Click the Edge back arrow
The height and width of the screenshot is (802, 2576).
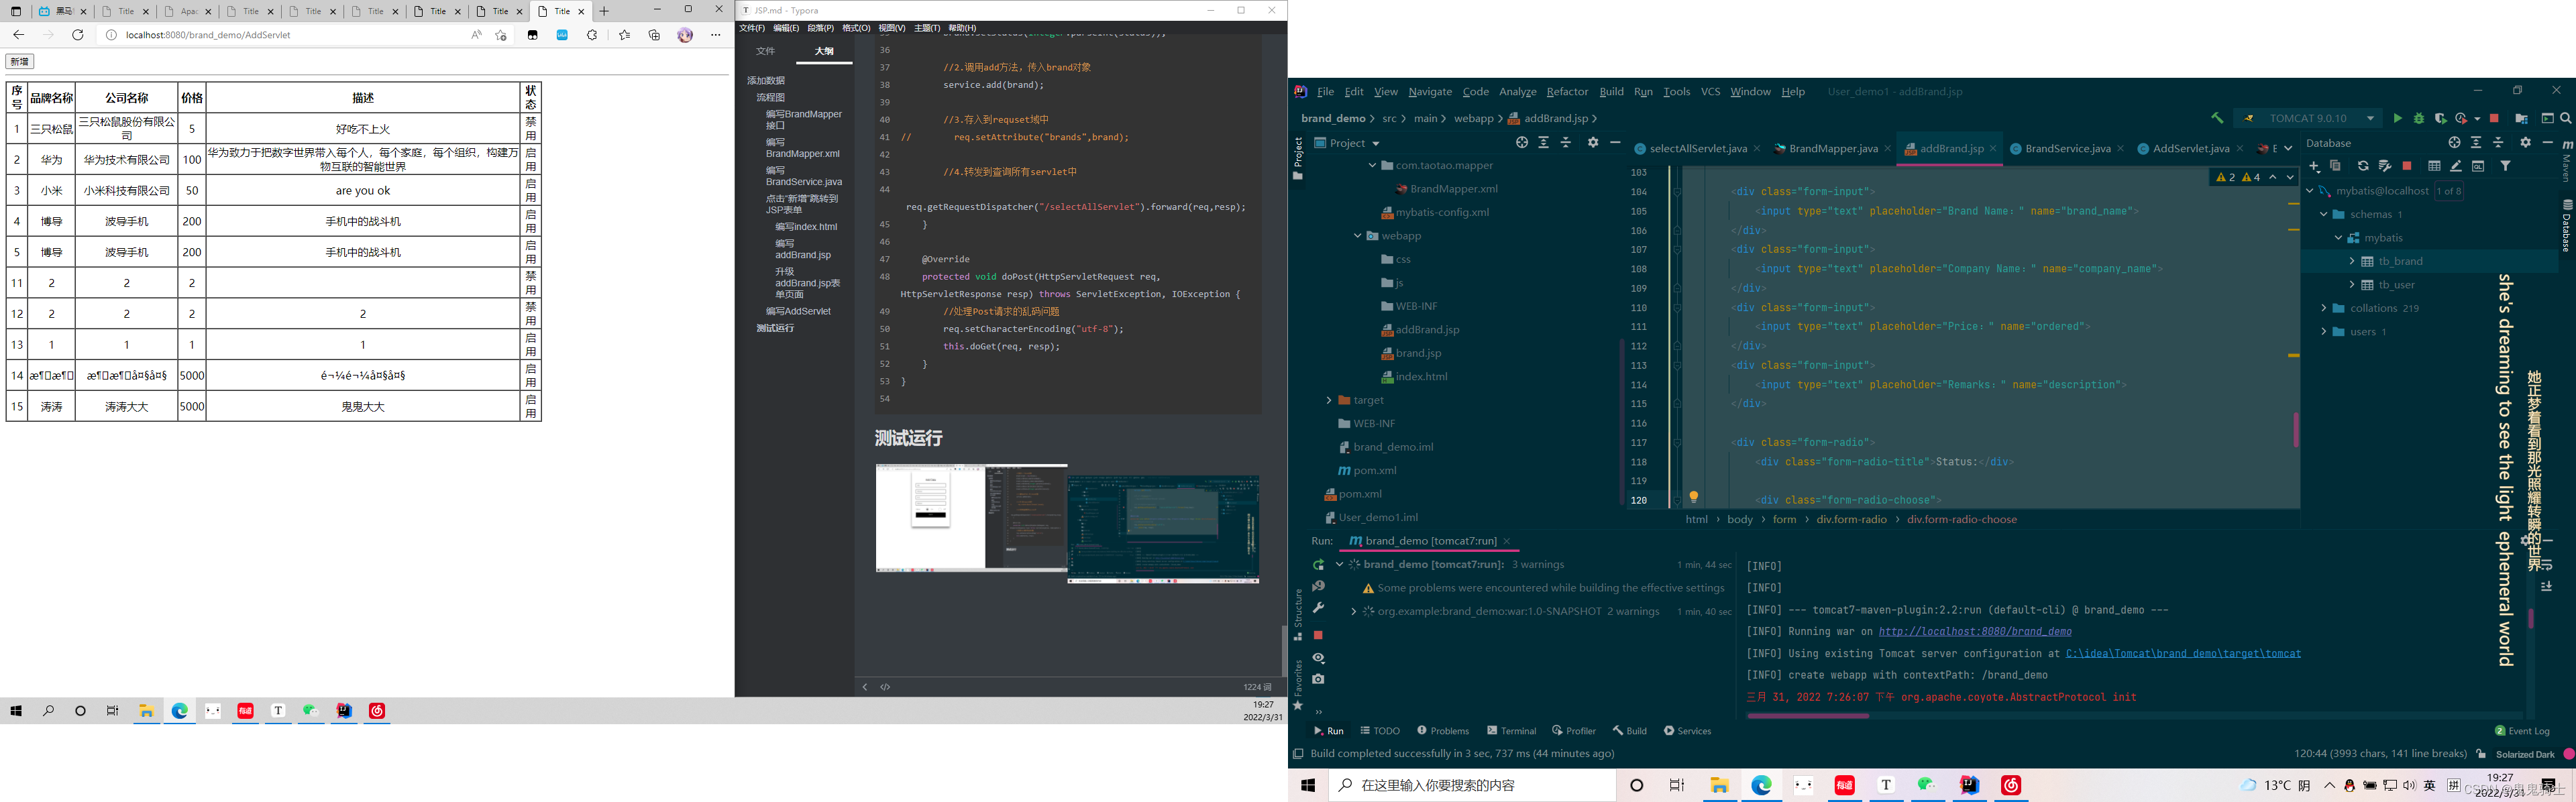coord(18,35)
